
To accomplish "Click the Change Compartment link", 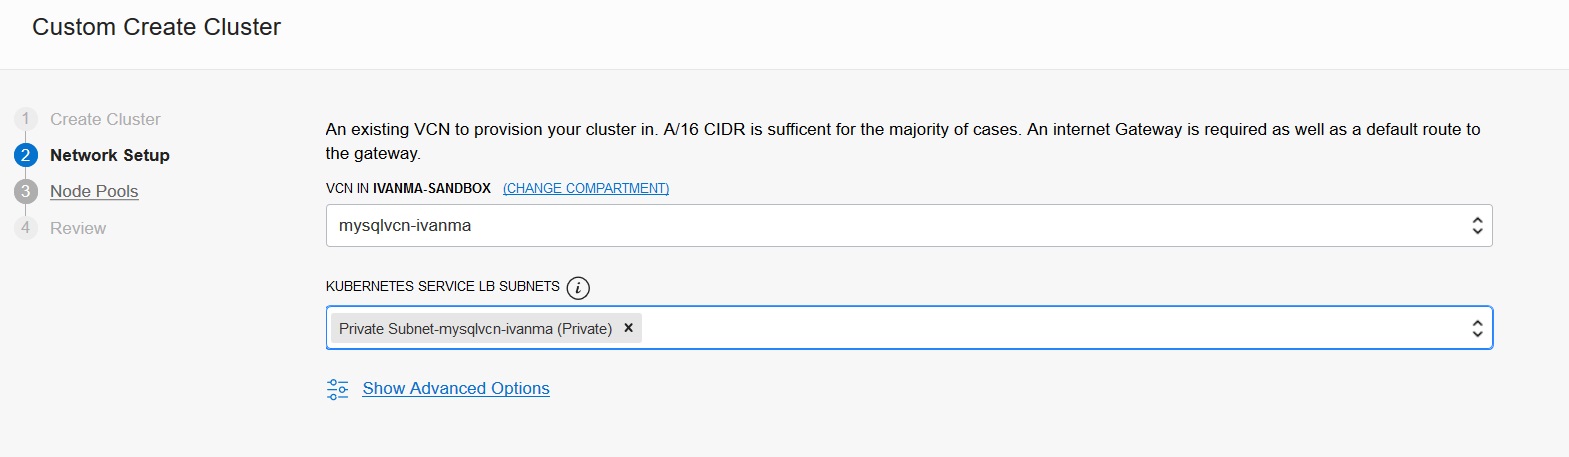I will coord(586,188).
